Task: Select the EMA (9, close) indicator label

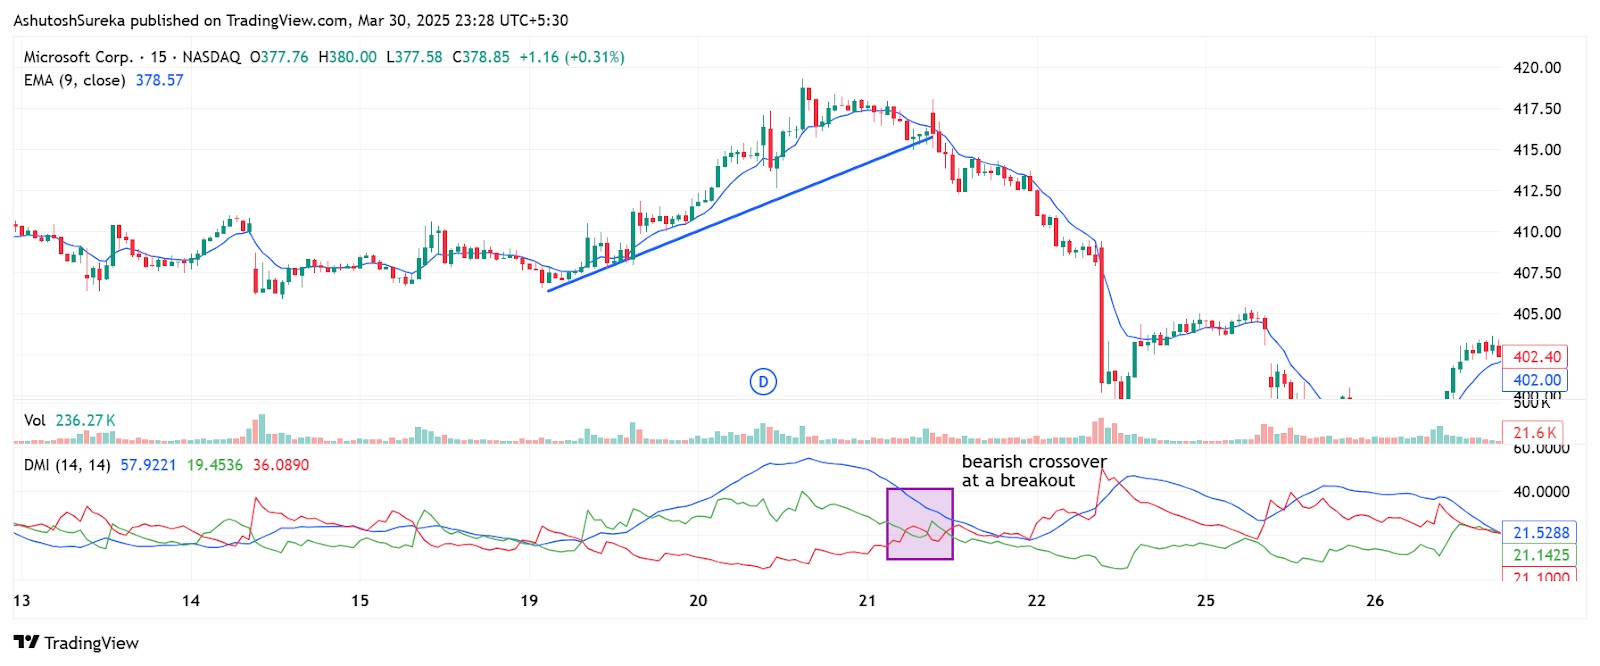Action: point(75,80)
